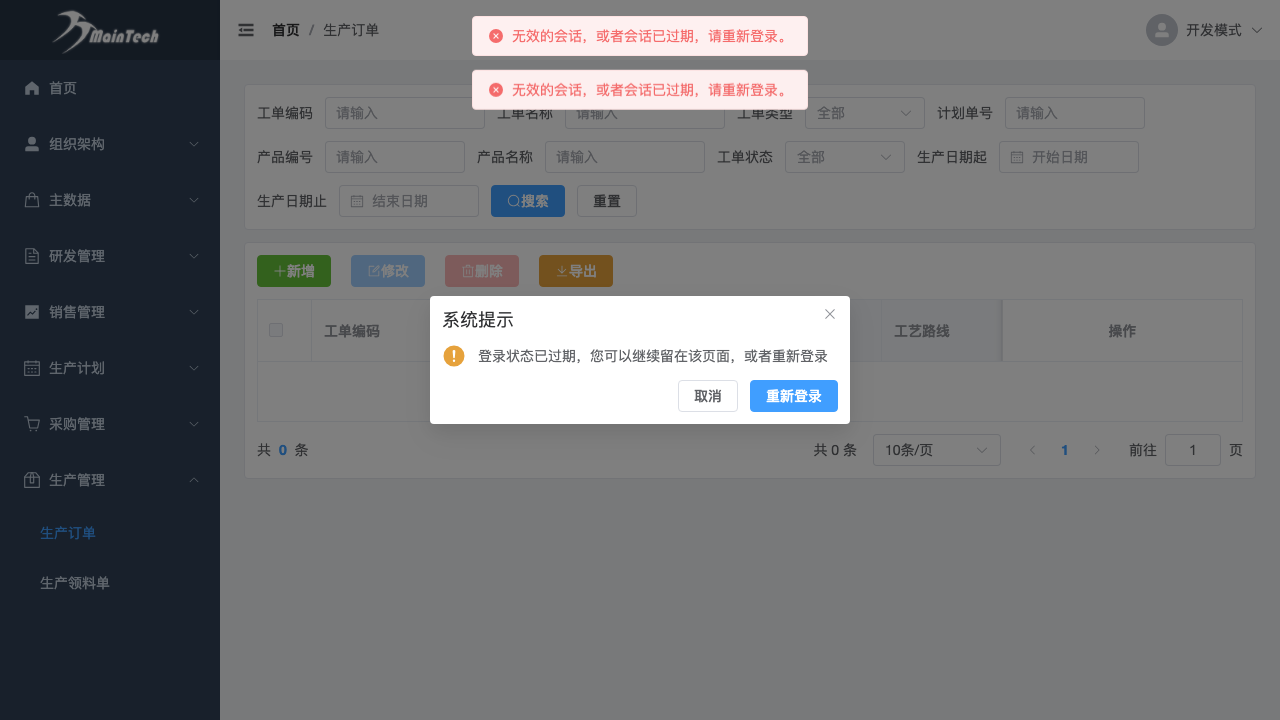The image size is (1280, 720).
Task: Click the 生产计划 calendar icon
Action: [32, 368]
